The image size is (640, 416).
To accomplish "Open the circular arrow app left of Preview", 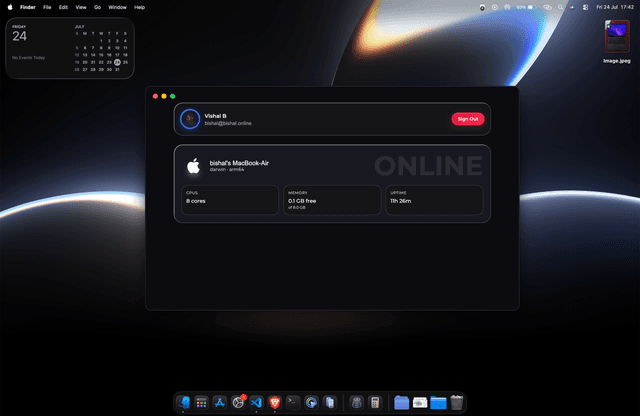I will [311, 403].
